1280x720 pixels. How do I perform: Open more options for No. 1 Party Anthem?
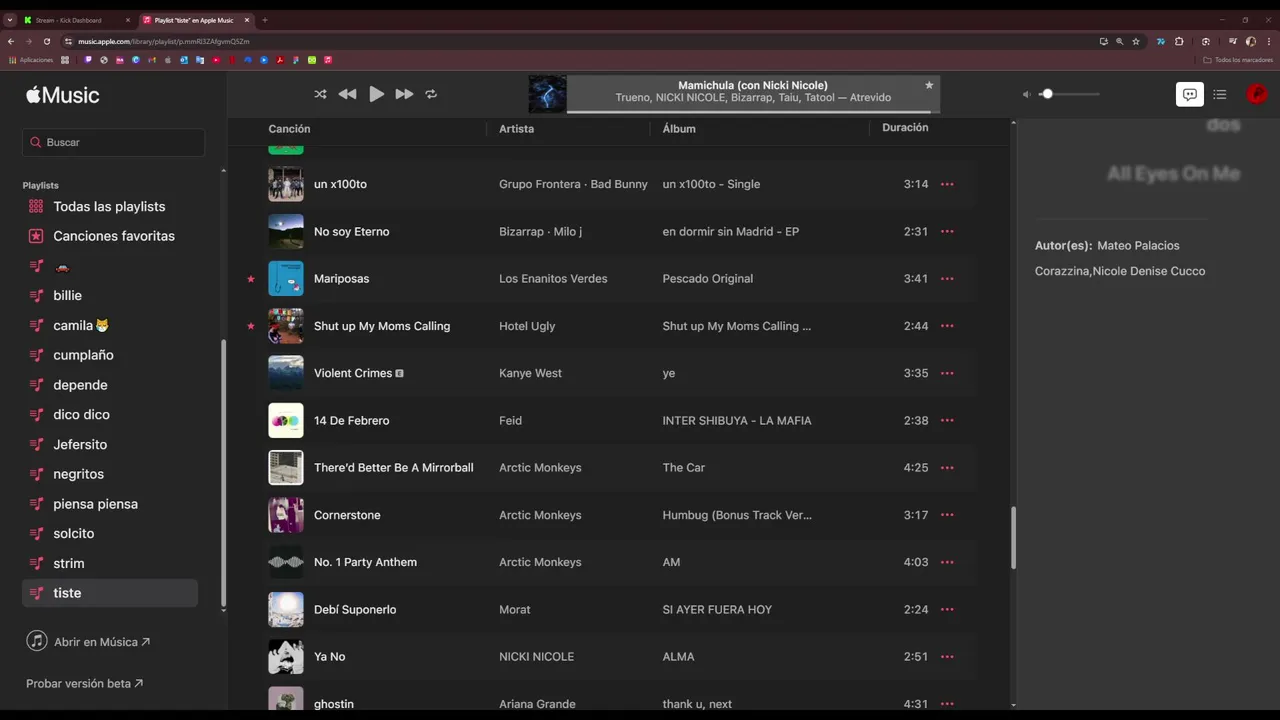click(x=947, y=562)
